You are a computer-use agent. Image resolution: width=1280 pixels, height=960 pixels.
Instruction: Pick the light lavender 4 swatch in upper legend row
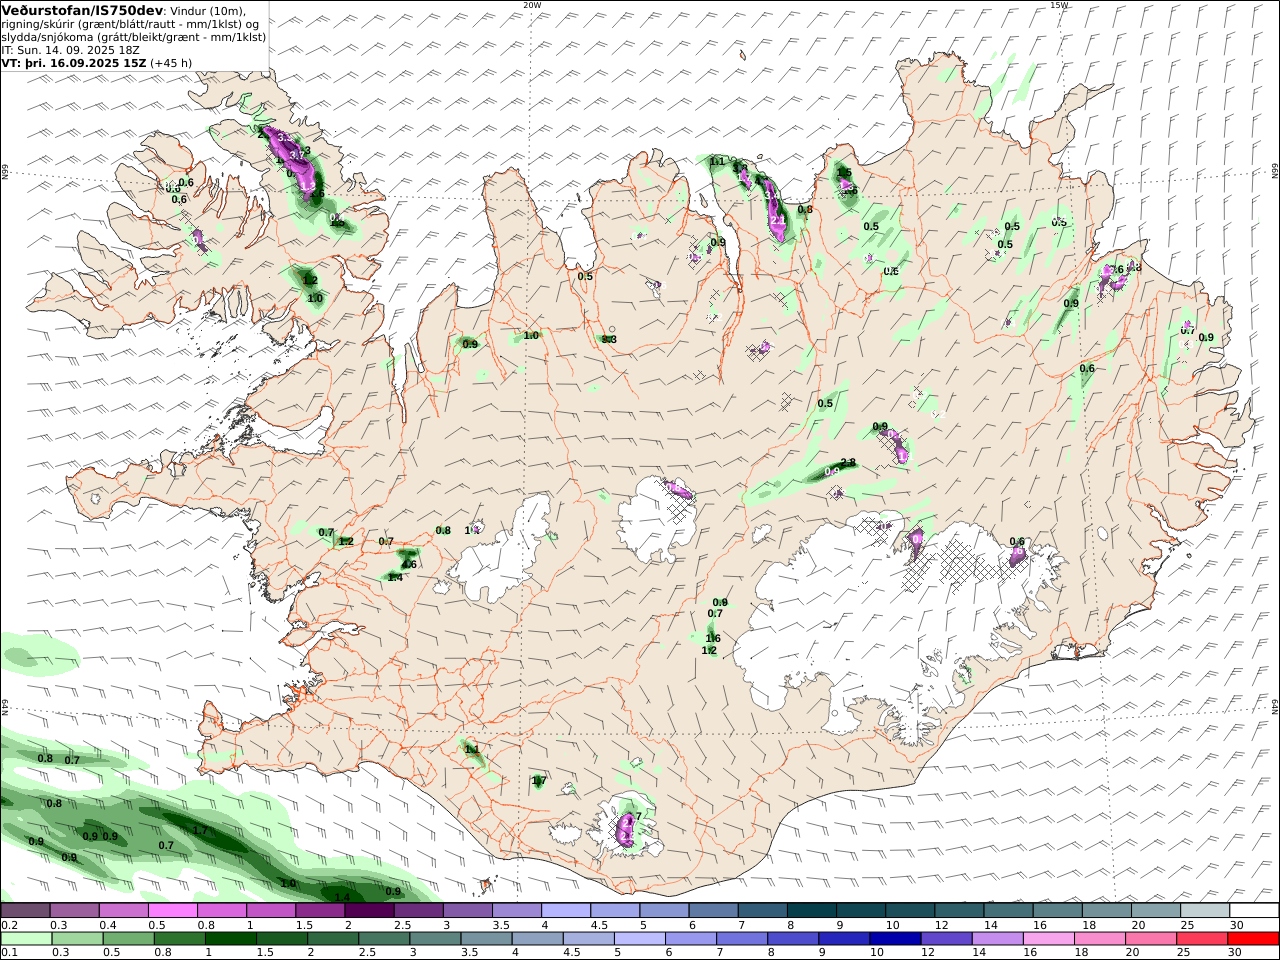click(566, 910)
